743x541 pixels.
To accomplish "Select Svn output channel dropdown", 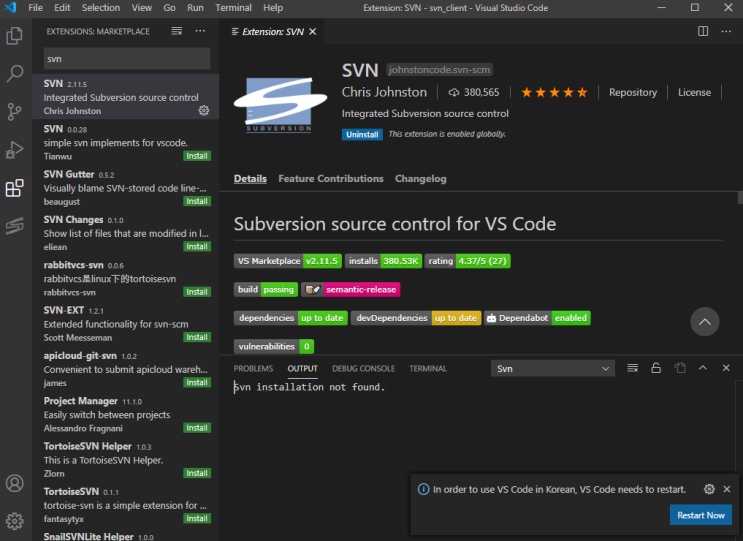I will pos(553,369).
